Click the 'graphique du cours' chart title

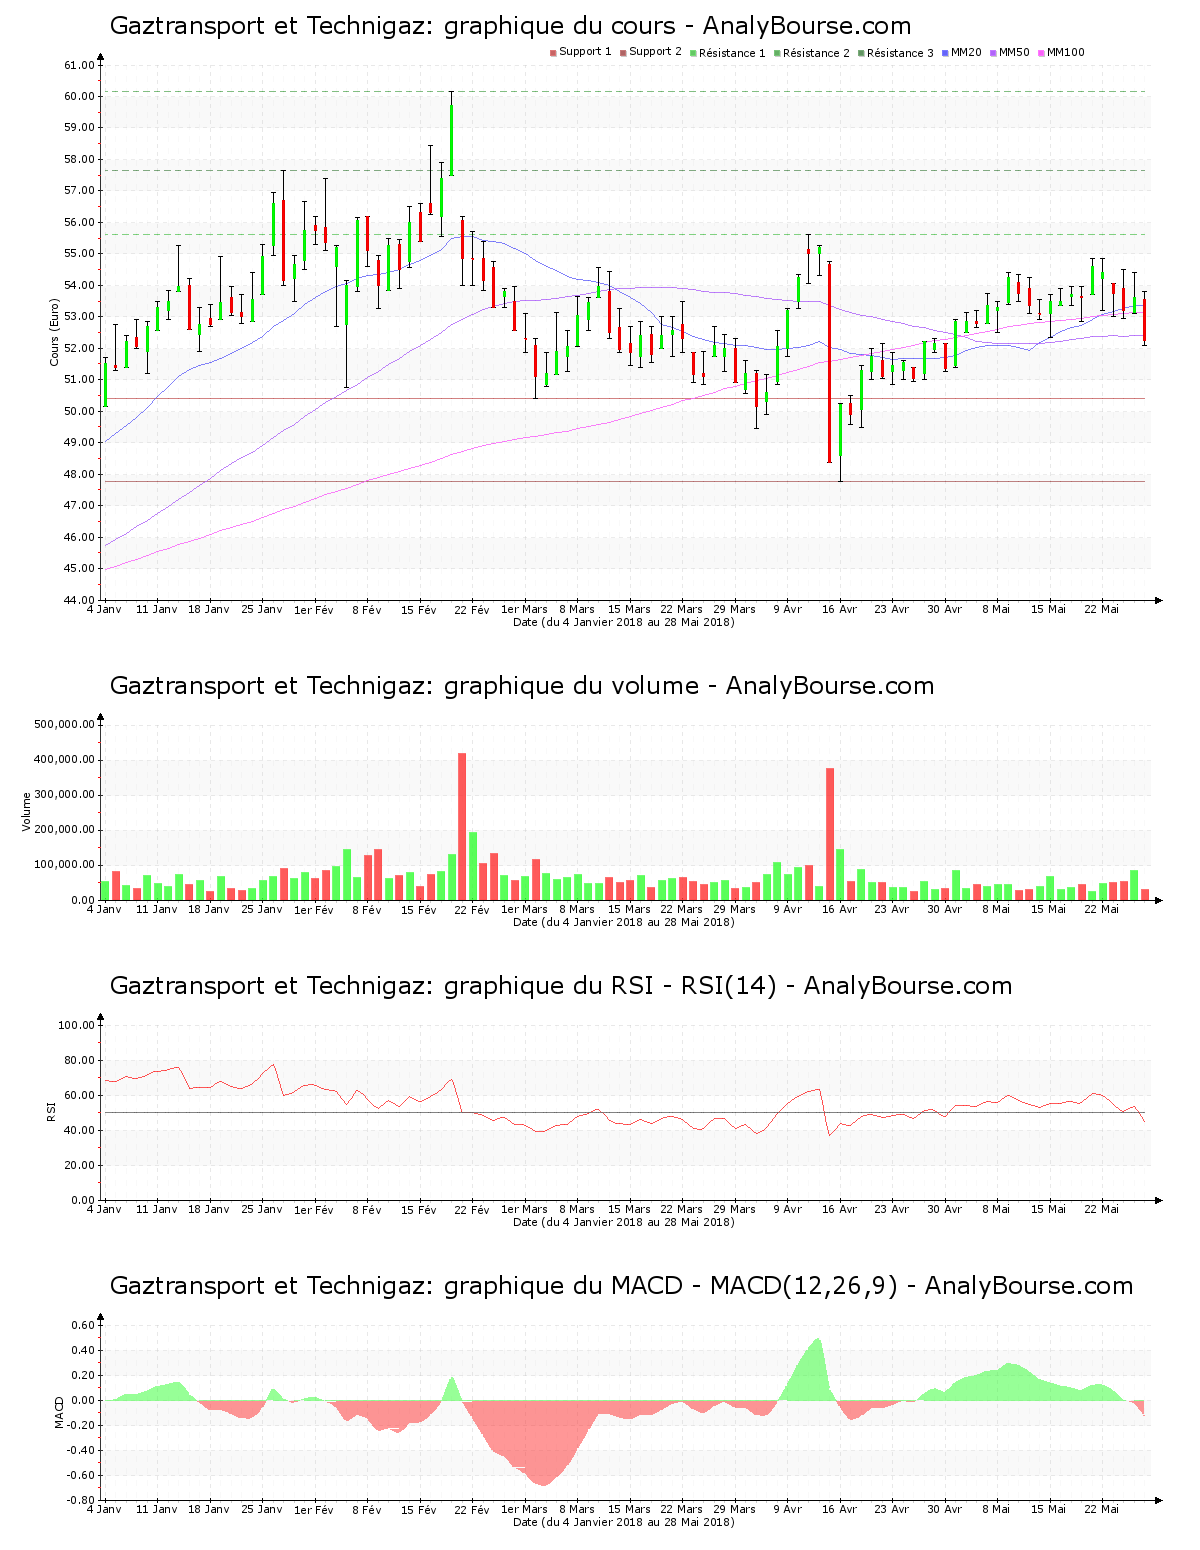pyautogui.click(x=510, y=26)
